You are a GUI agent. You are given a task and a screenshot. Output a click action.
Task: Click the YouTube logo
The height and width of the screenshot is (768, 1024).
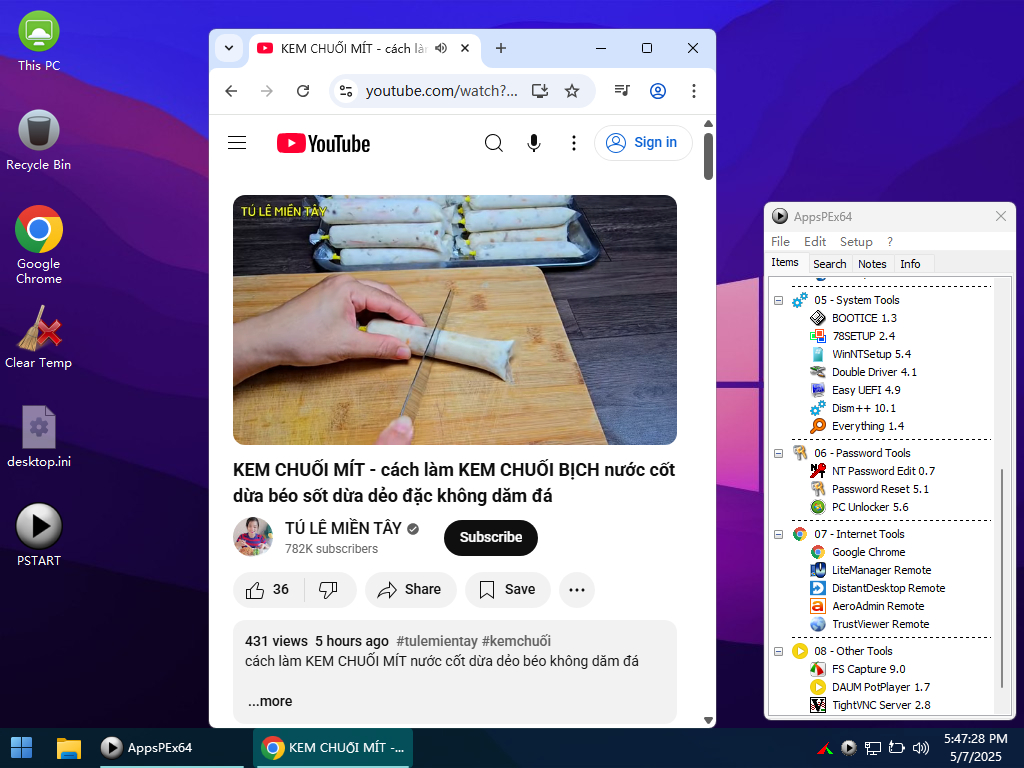click(x=323, y=143)
